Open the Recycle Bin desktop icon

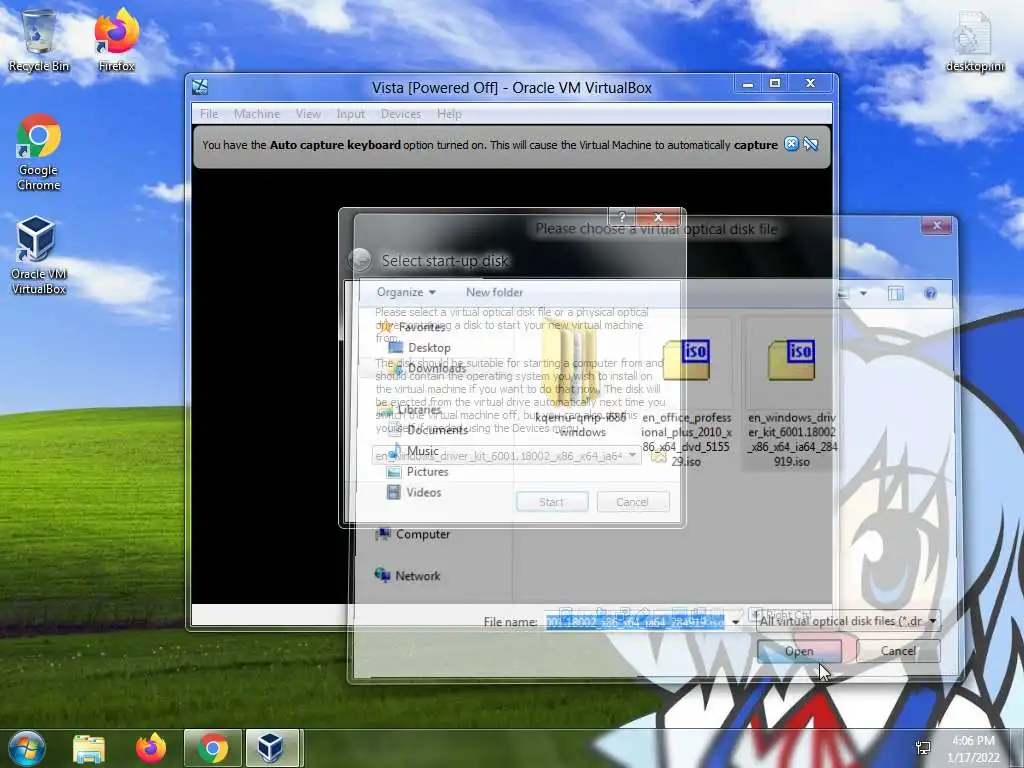pos(39,40)
